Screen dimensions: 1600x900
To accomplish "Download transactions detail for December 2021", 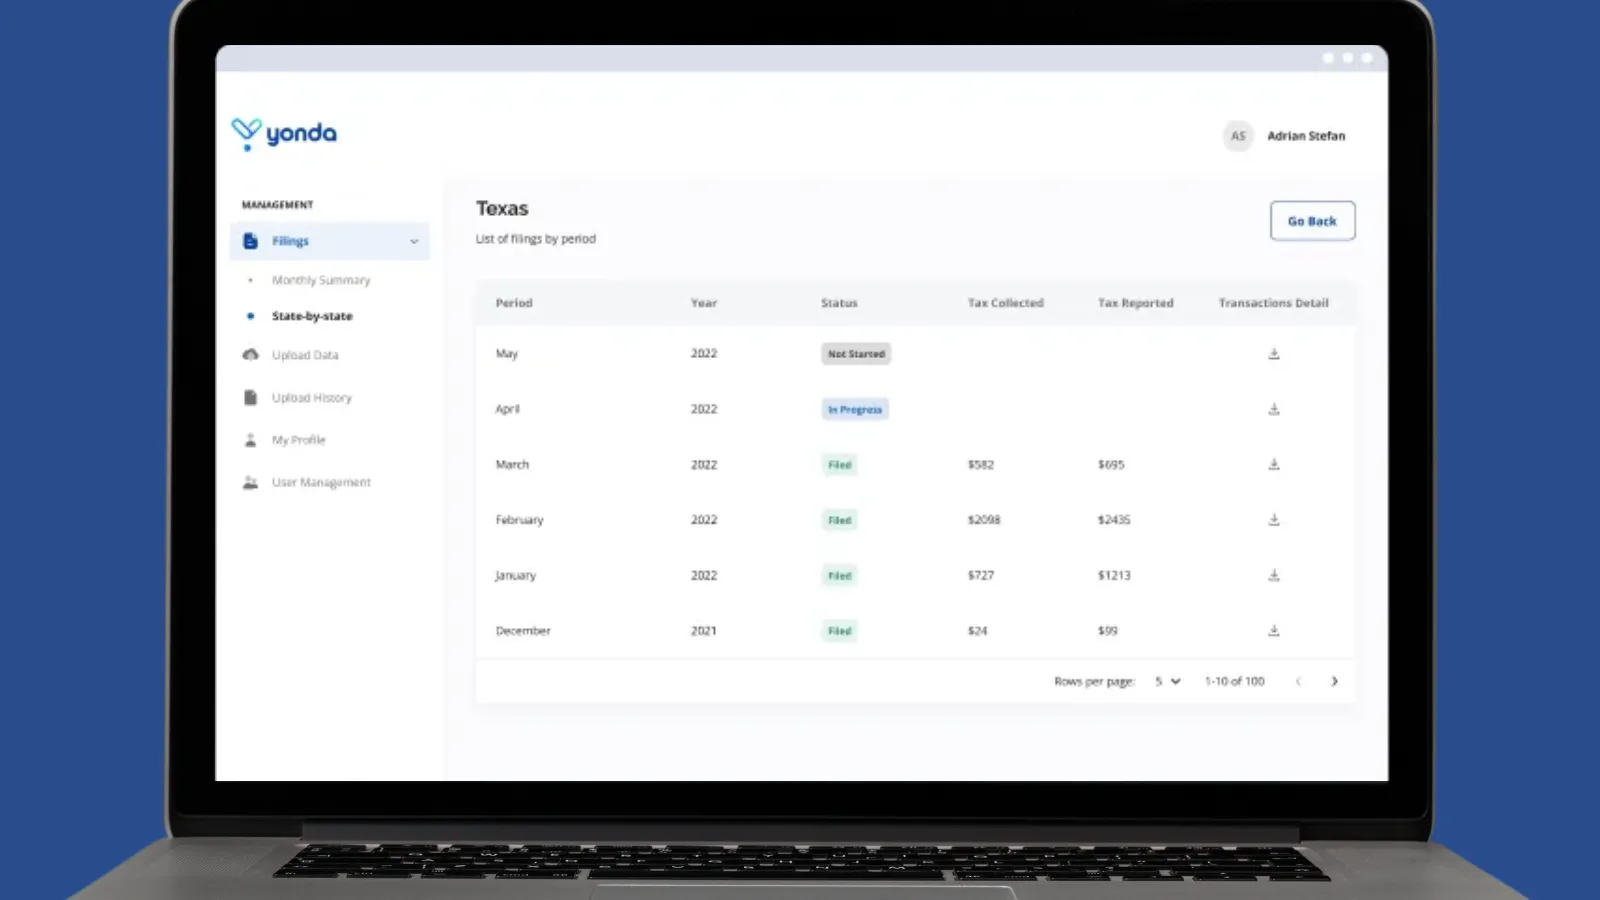I will click(1274, 631).
